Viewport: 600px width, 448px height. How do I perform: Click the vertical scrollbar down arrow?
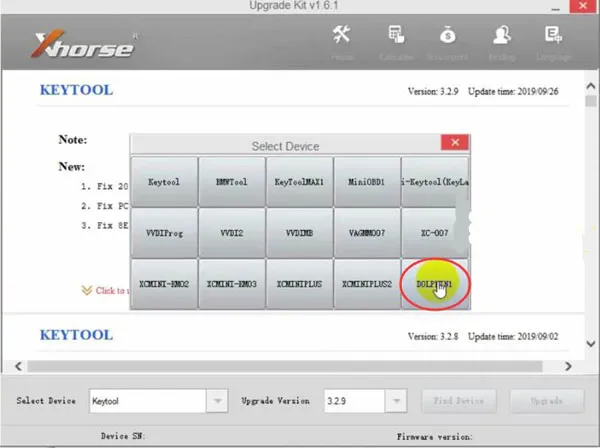[591, 344]
